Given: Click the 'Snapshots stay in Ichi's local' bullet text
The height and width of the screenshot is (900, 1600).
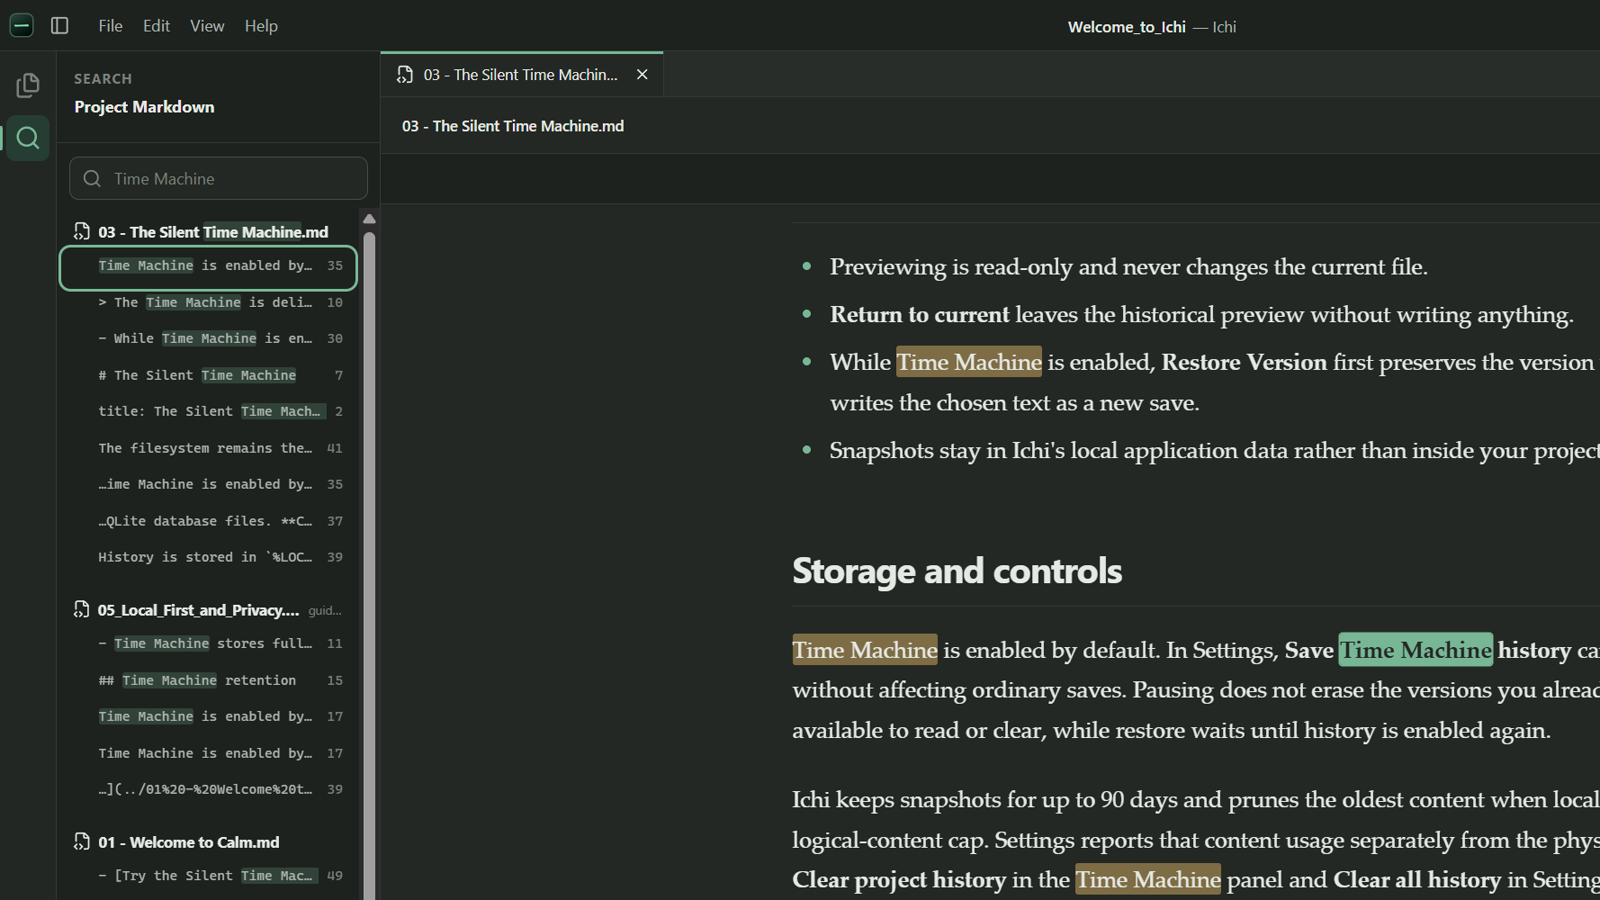Looking at the screenshot, I should [1214, 450].
